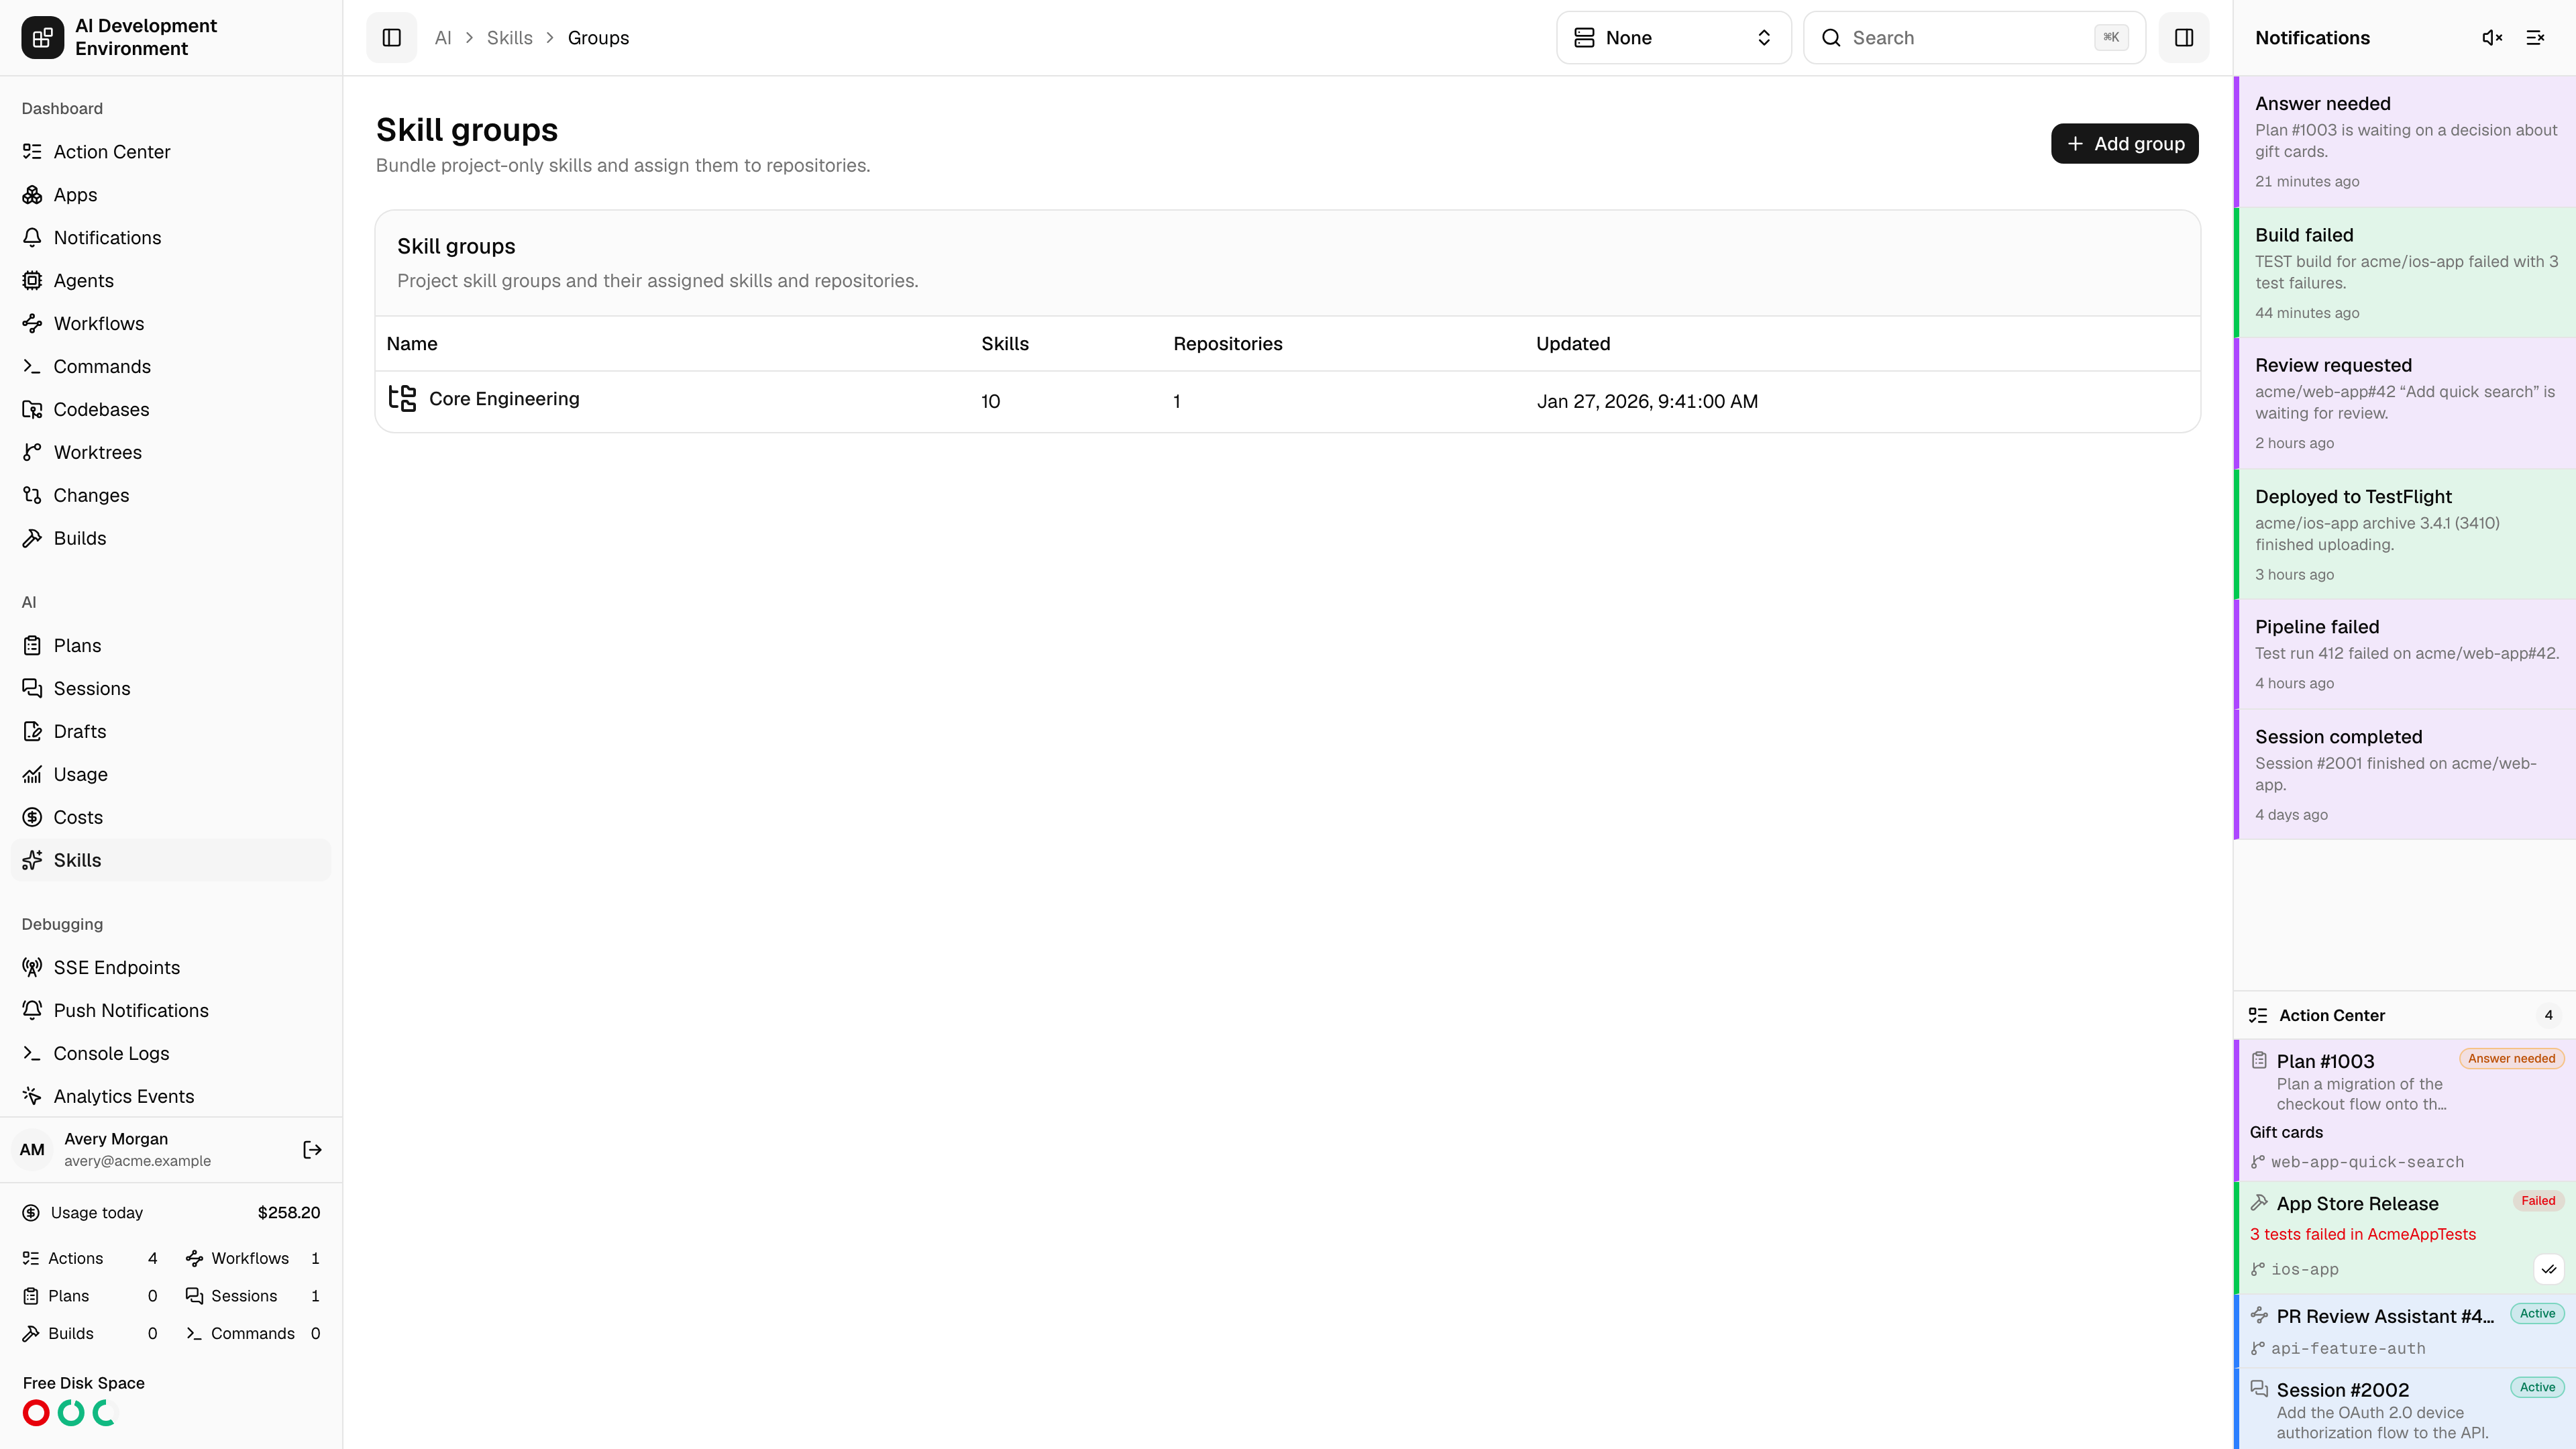Go to Drafts
The width and height of the screenshot is (2576, 1449).
(171, 732)
